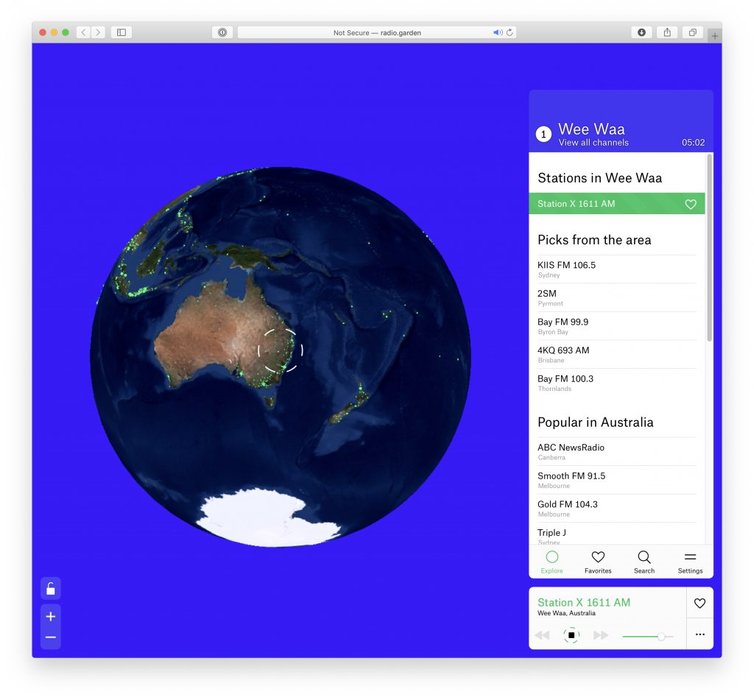Go back with the Safari back arrow
This screenshot has width=754, height=700.
point(84,32)
